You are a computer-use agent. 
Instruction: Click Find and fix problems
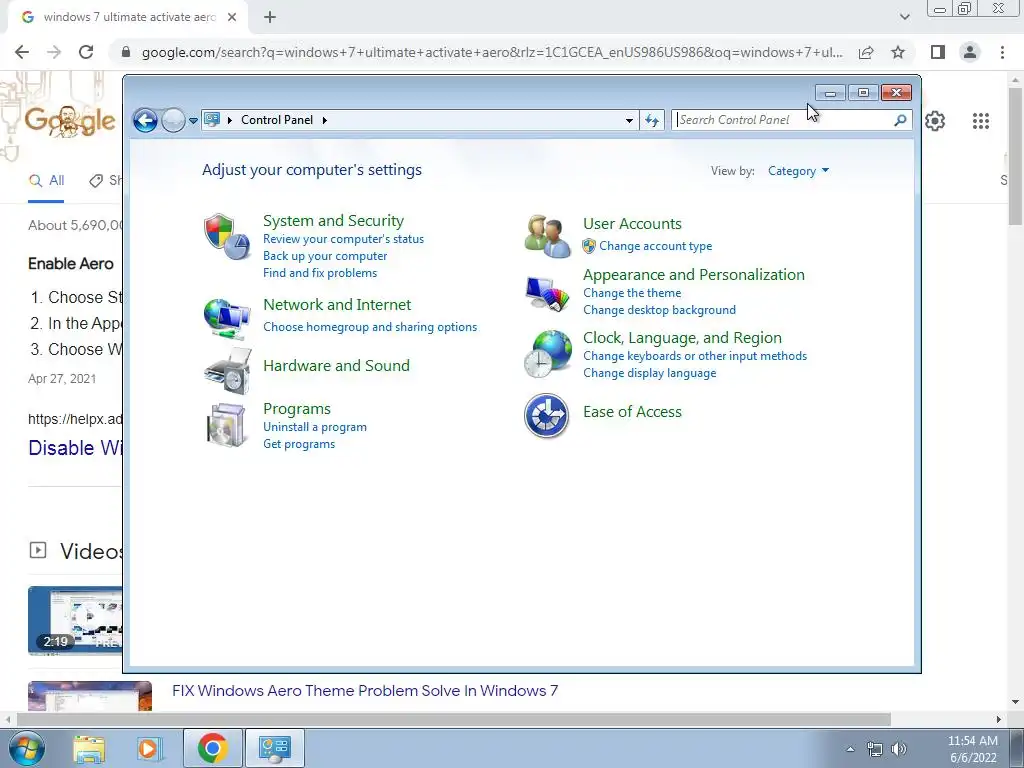pyautogui.click(x=320, y=273)
